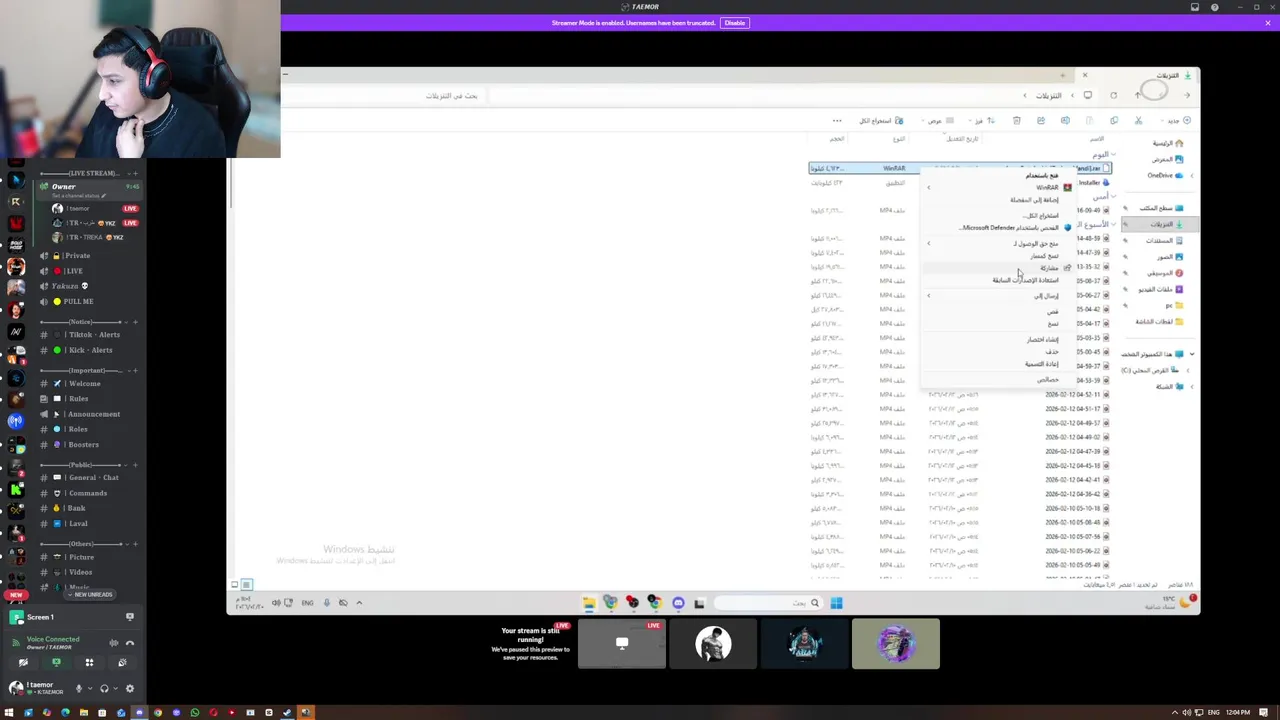Choose خصائص in the streamed context menu

point(1000,380)
